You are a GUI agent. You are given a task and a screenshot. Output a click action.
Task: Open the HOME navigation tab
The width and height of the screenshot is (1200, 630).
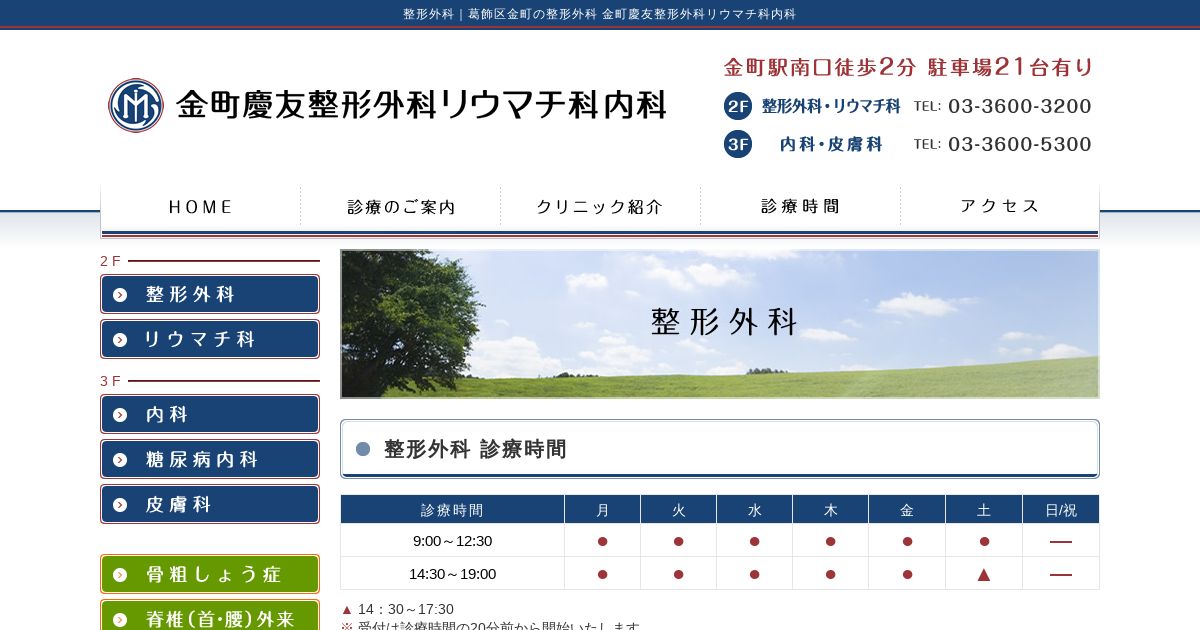201,207
